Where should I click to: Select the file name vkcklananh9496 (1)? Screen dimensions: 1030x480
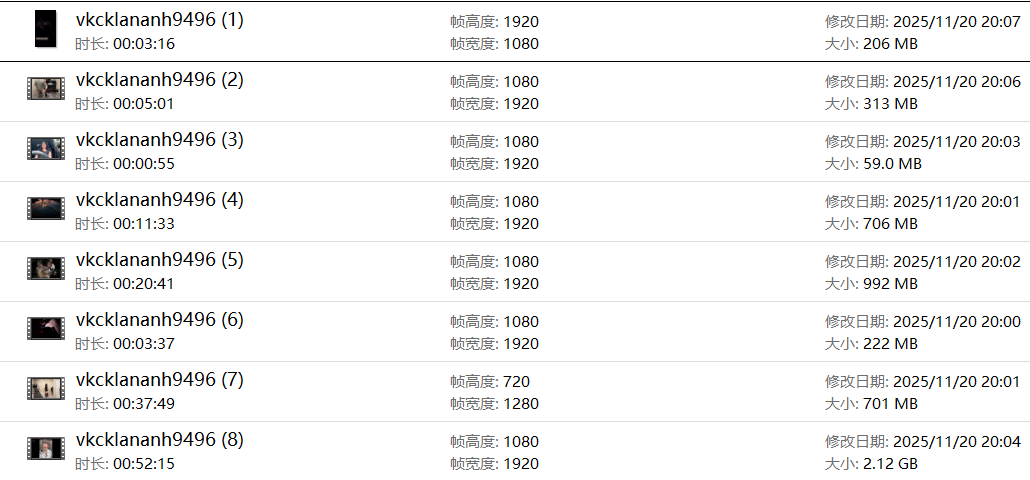point(159,20)
